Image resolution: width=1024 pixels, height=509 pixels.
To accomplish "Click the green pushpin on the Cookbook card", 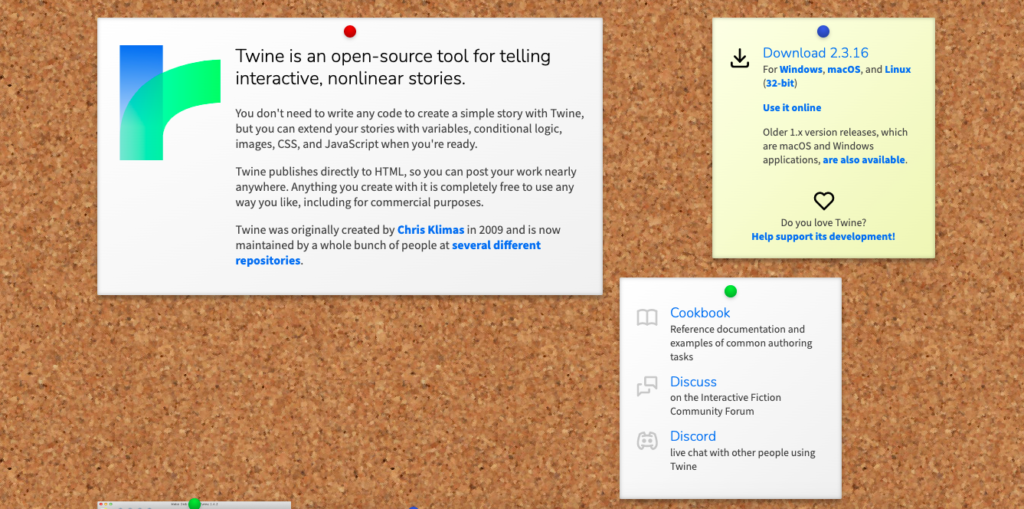I will (x=730, y=291).
